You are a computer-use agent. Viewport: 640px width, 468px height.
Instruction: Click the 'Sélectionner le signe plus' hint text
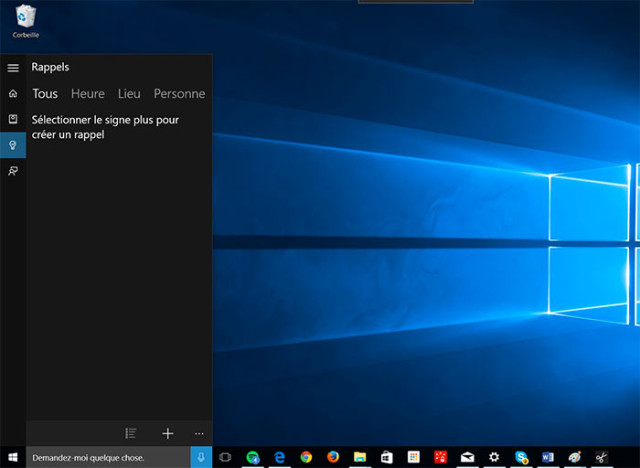(x=105, y=127)
